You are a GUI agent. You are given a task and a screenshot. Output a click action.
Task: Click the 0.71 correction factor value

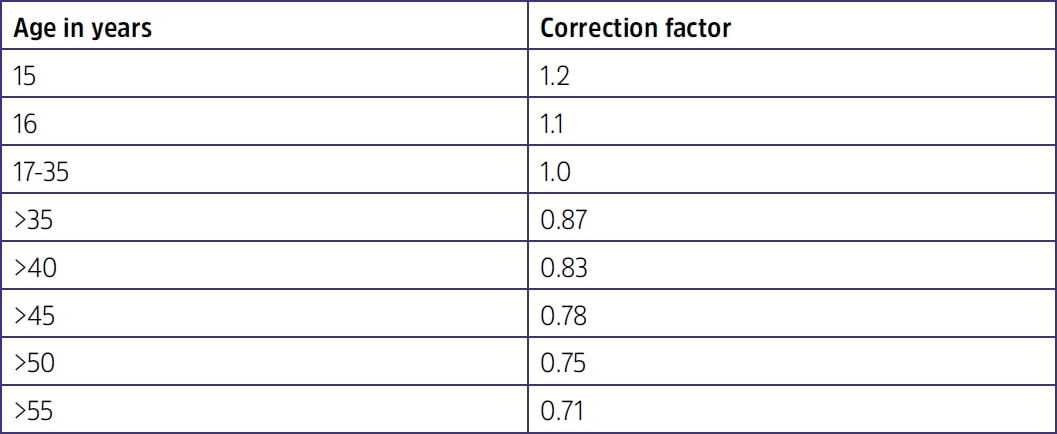(561, 410)
